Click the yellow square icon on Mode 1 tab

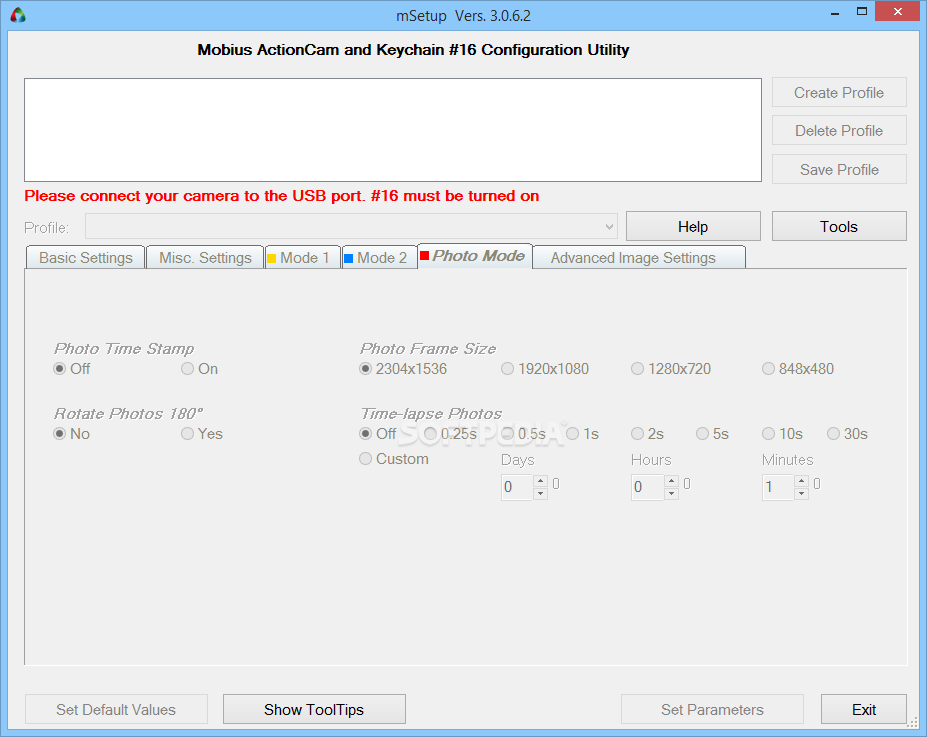point(272,258)
